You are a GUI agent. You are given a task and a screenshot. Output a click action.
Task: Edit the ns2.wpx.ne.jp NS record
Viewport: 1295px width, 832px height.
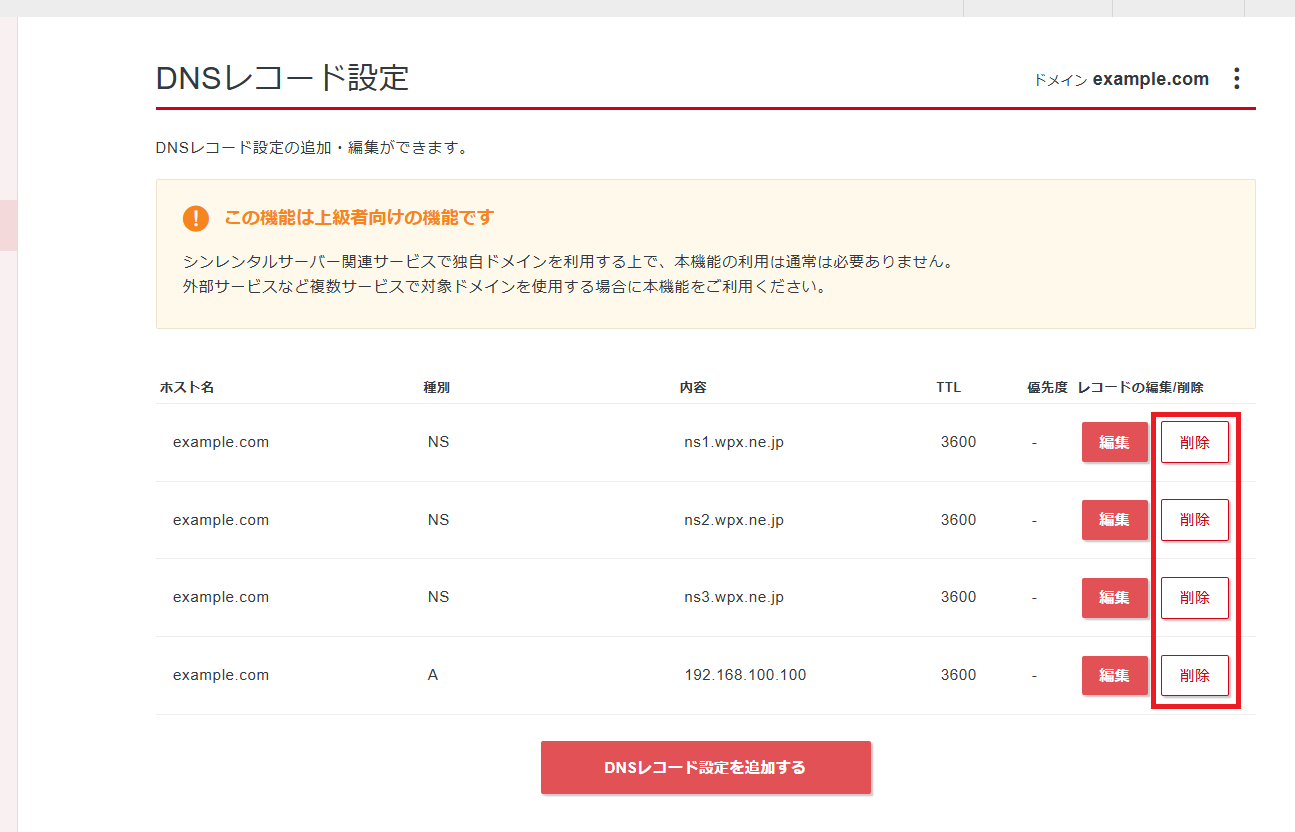pos(1115,520)
